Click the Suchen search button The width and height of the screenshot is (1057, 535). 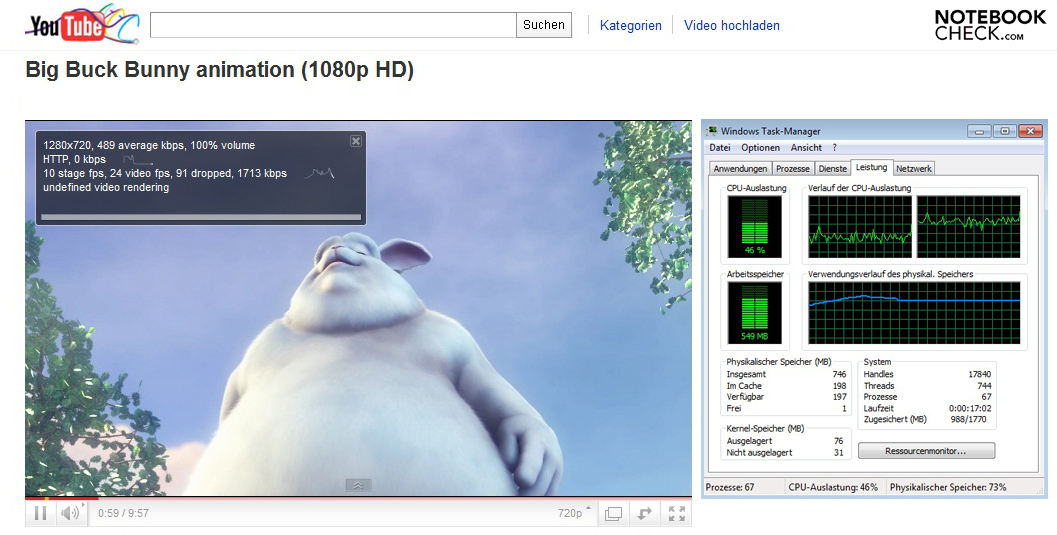coord(544,25)
